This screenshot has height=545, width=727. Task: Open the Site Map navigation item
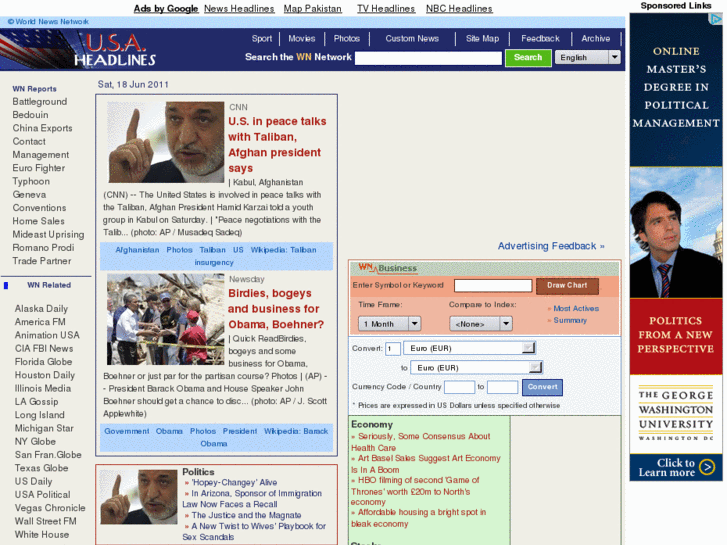tap(482, 38)
